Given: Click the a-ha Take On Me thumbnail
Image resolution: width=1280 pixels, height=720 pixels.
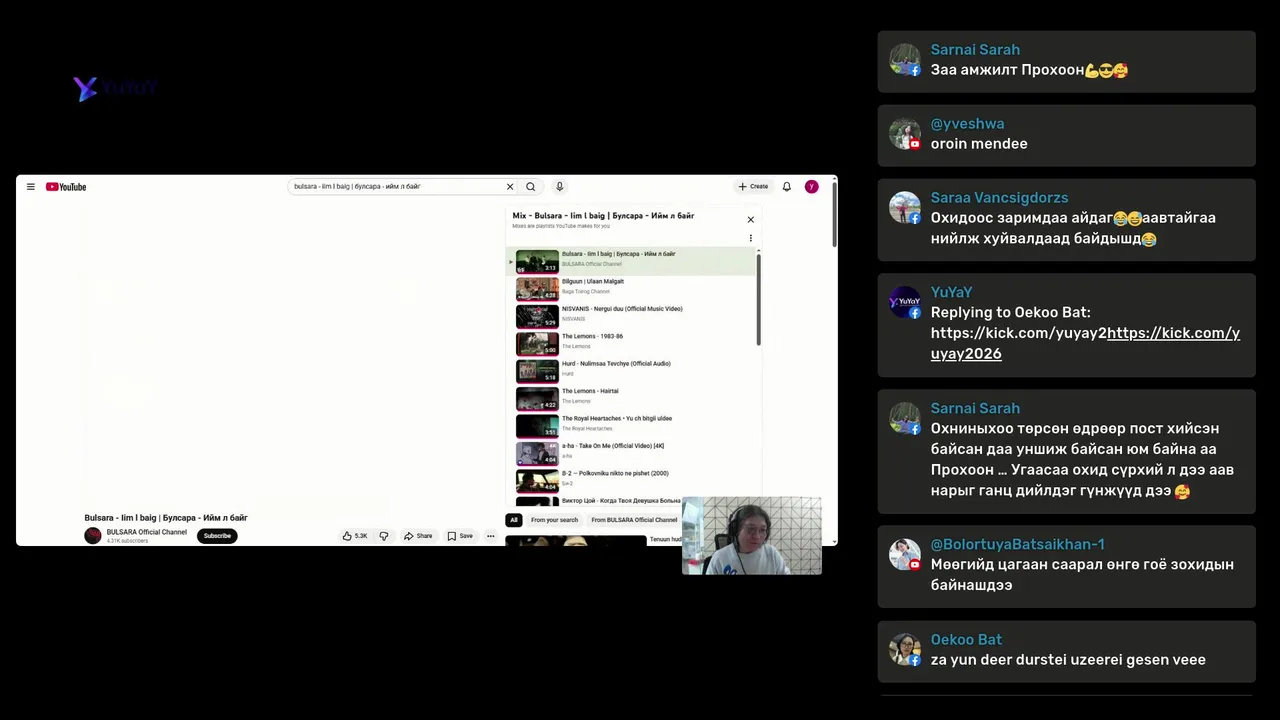Looking at the screenshot, I should 537,453.
